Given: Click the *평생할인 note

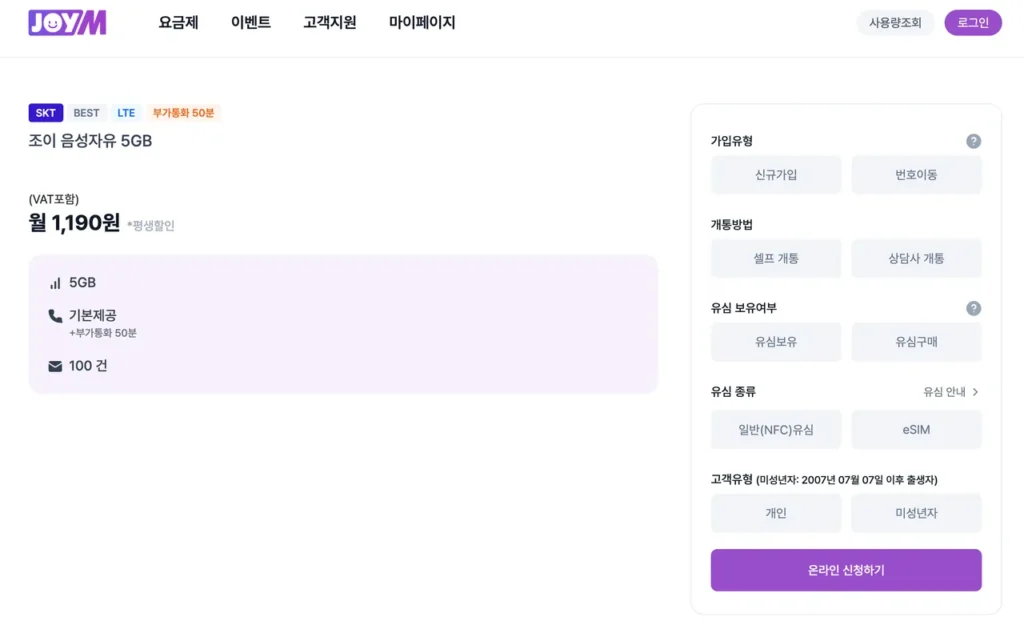Looking at the screenshot, I should tap(151, 225).
